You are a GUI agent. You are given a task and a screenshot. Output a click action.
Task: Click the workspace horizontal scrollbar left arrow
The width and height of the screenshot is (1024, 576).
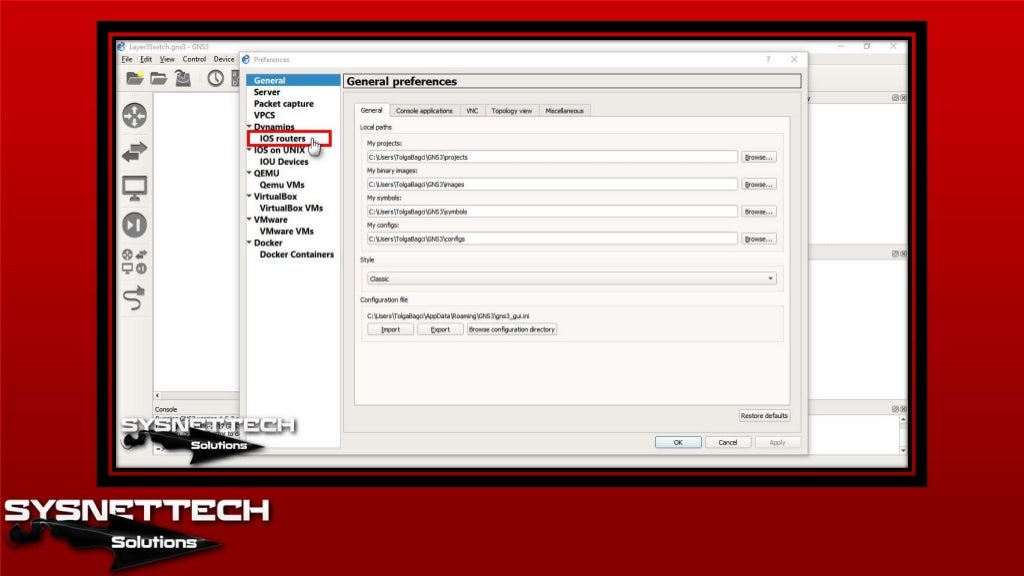157,396
